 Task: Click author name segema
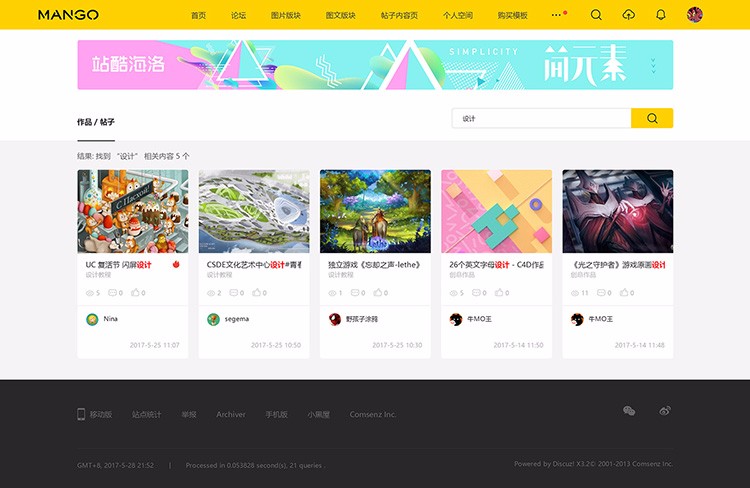[x=237, y=319]
